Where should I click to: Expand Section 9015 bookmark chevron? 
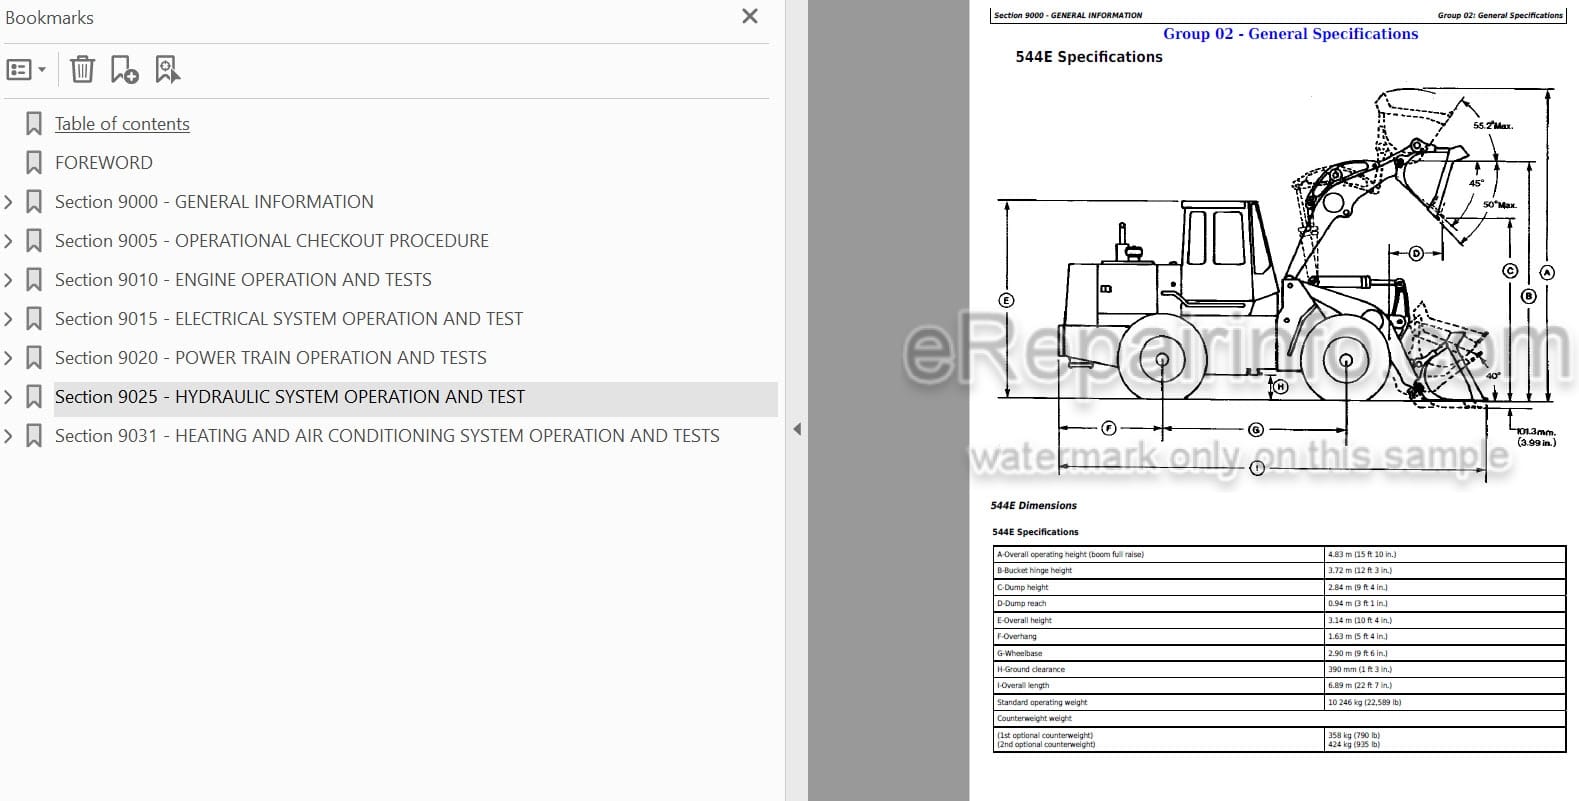(x=8, y=319)
